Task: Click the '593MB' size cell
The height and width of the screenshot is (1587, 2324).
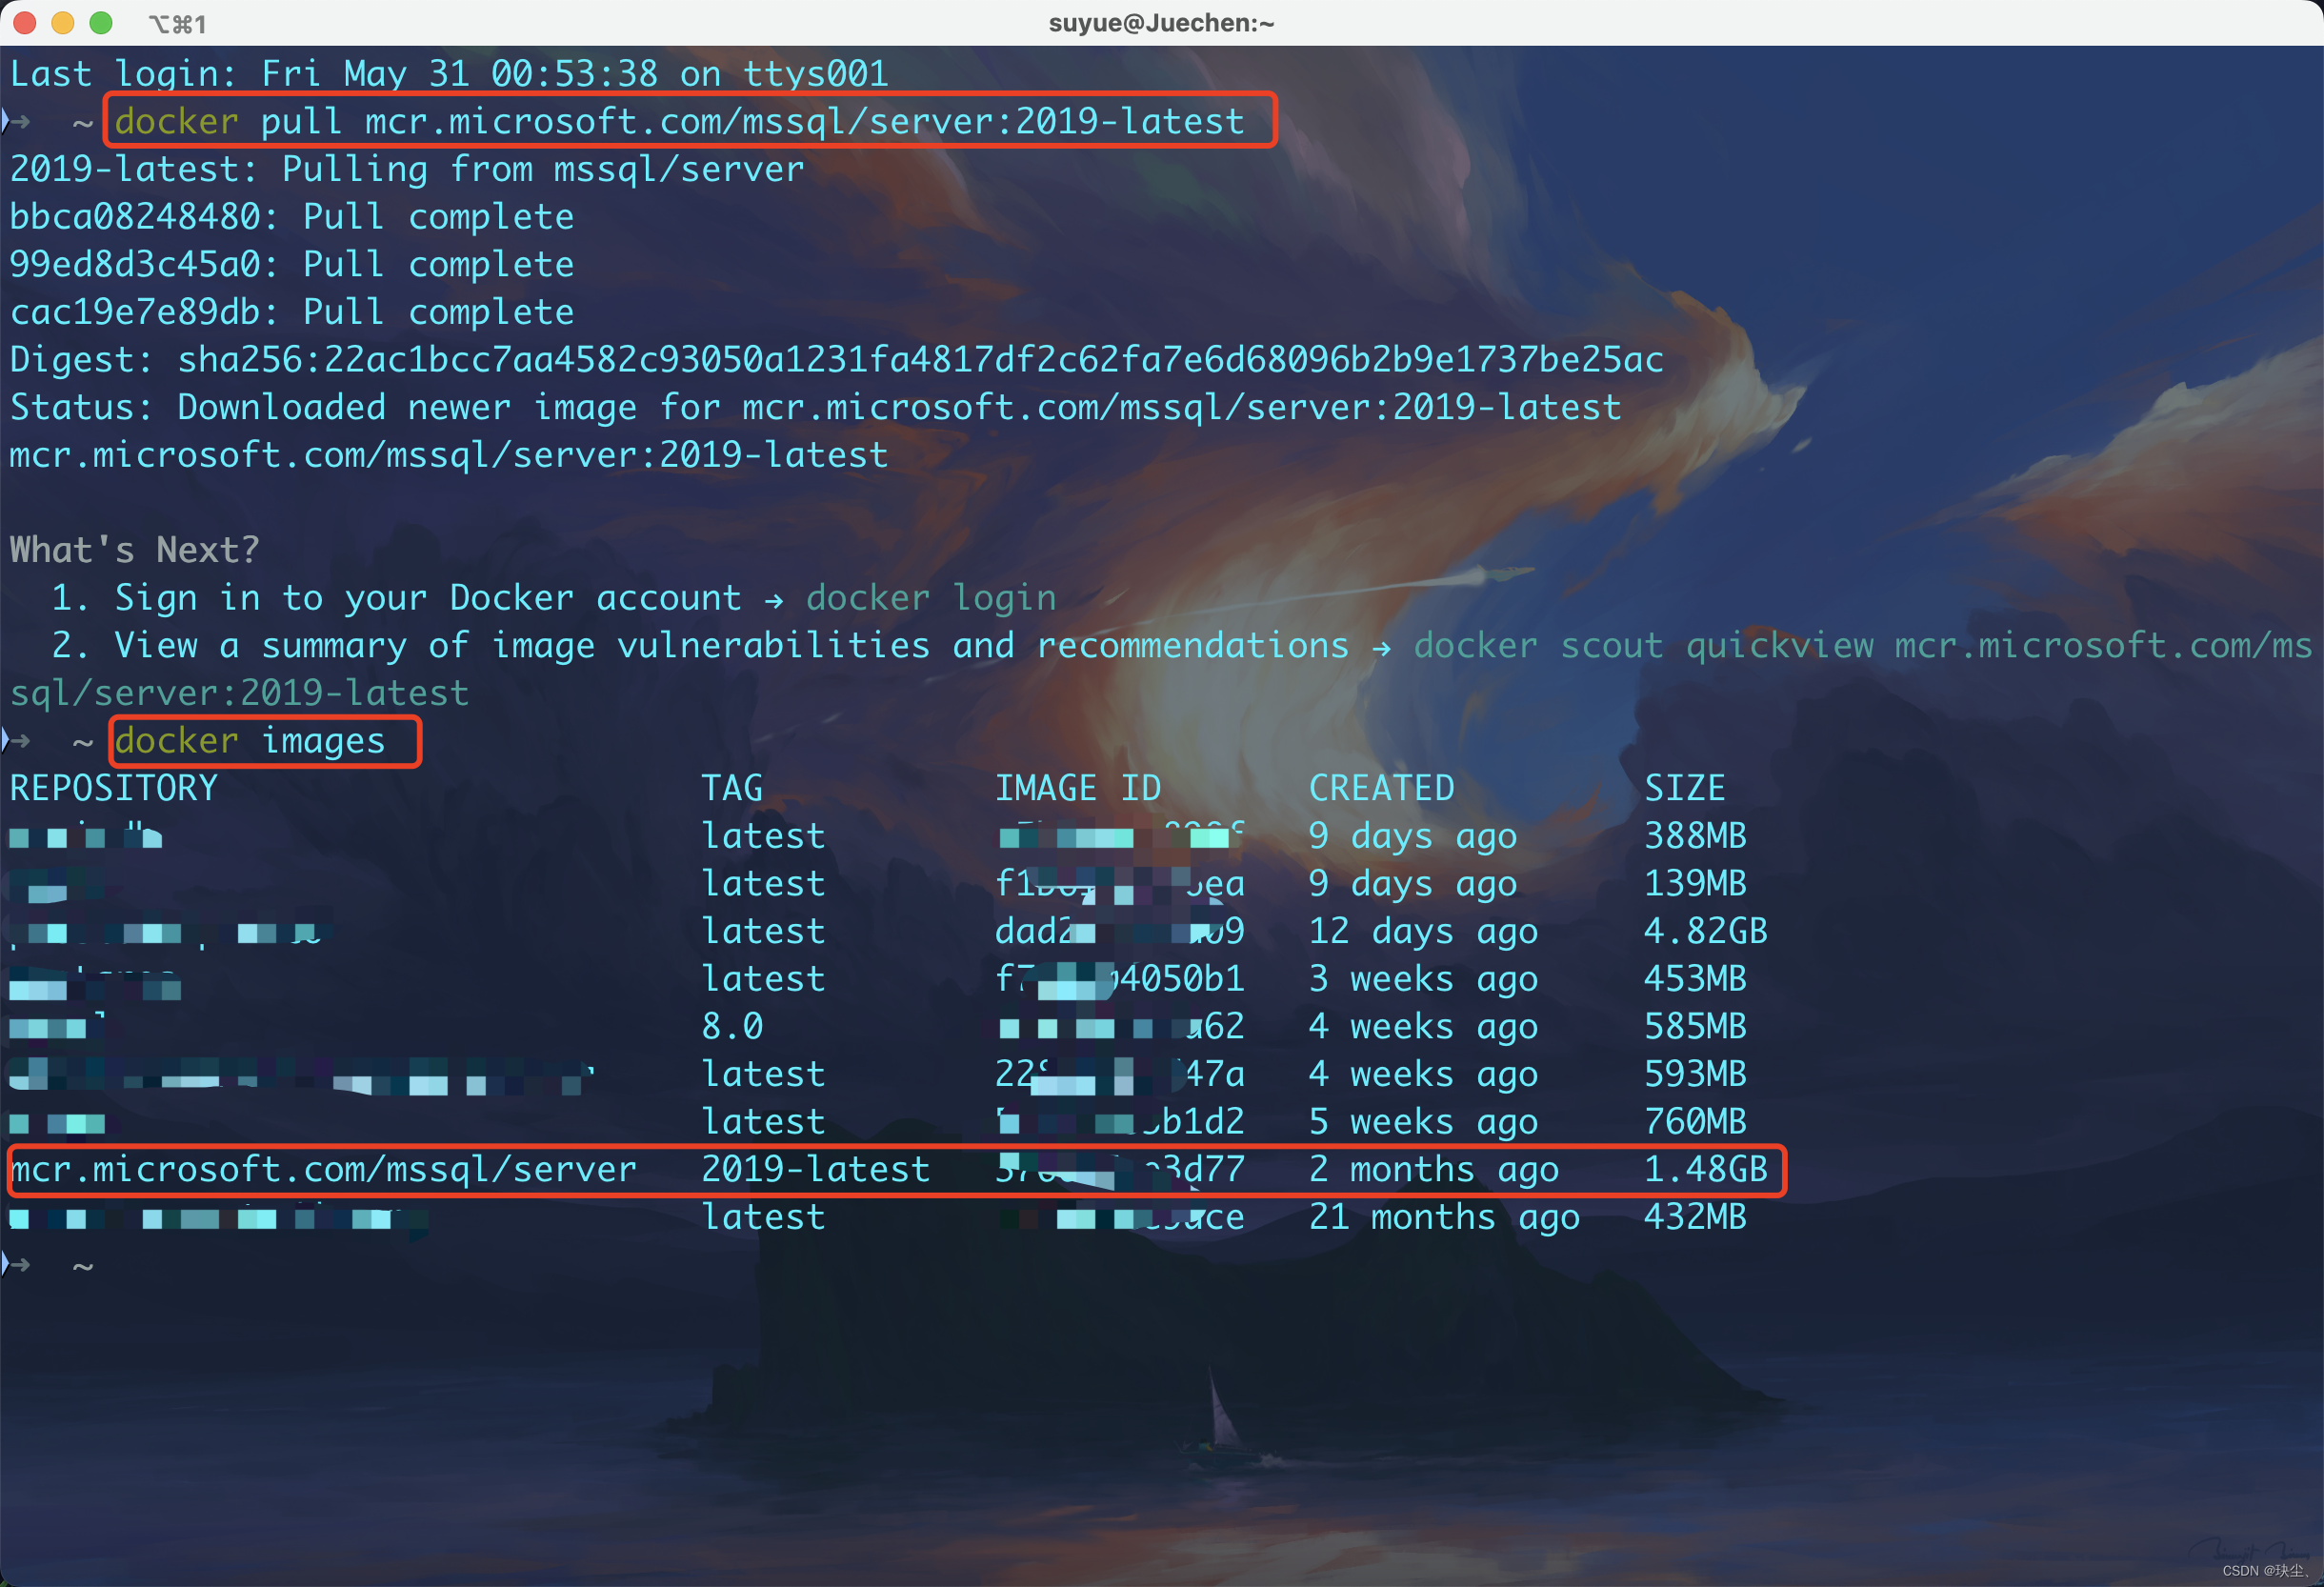Action: click(x=1696, y=1074)
